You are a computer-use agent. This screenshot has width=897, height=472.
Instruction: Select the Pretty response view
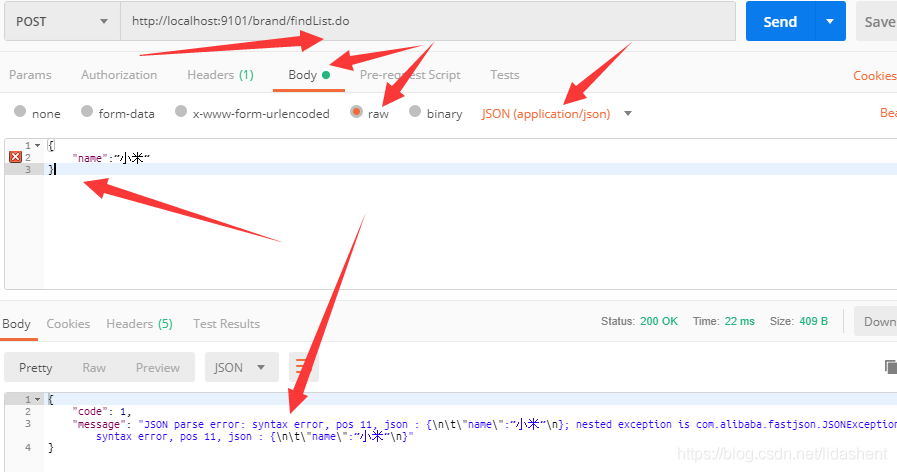tap(35, 367)
